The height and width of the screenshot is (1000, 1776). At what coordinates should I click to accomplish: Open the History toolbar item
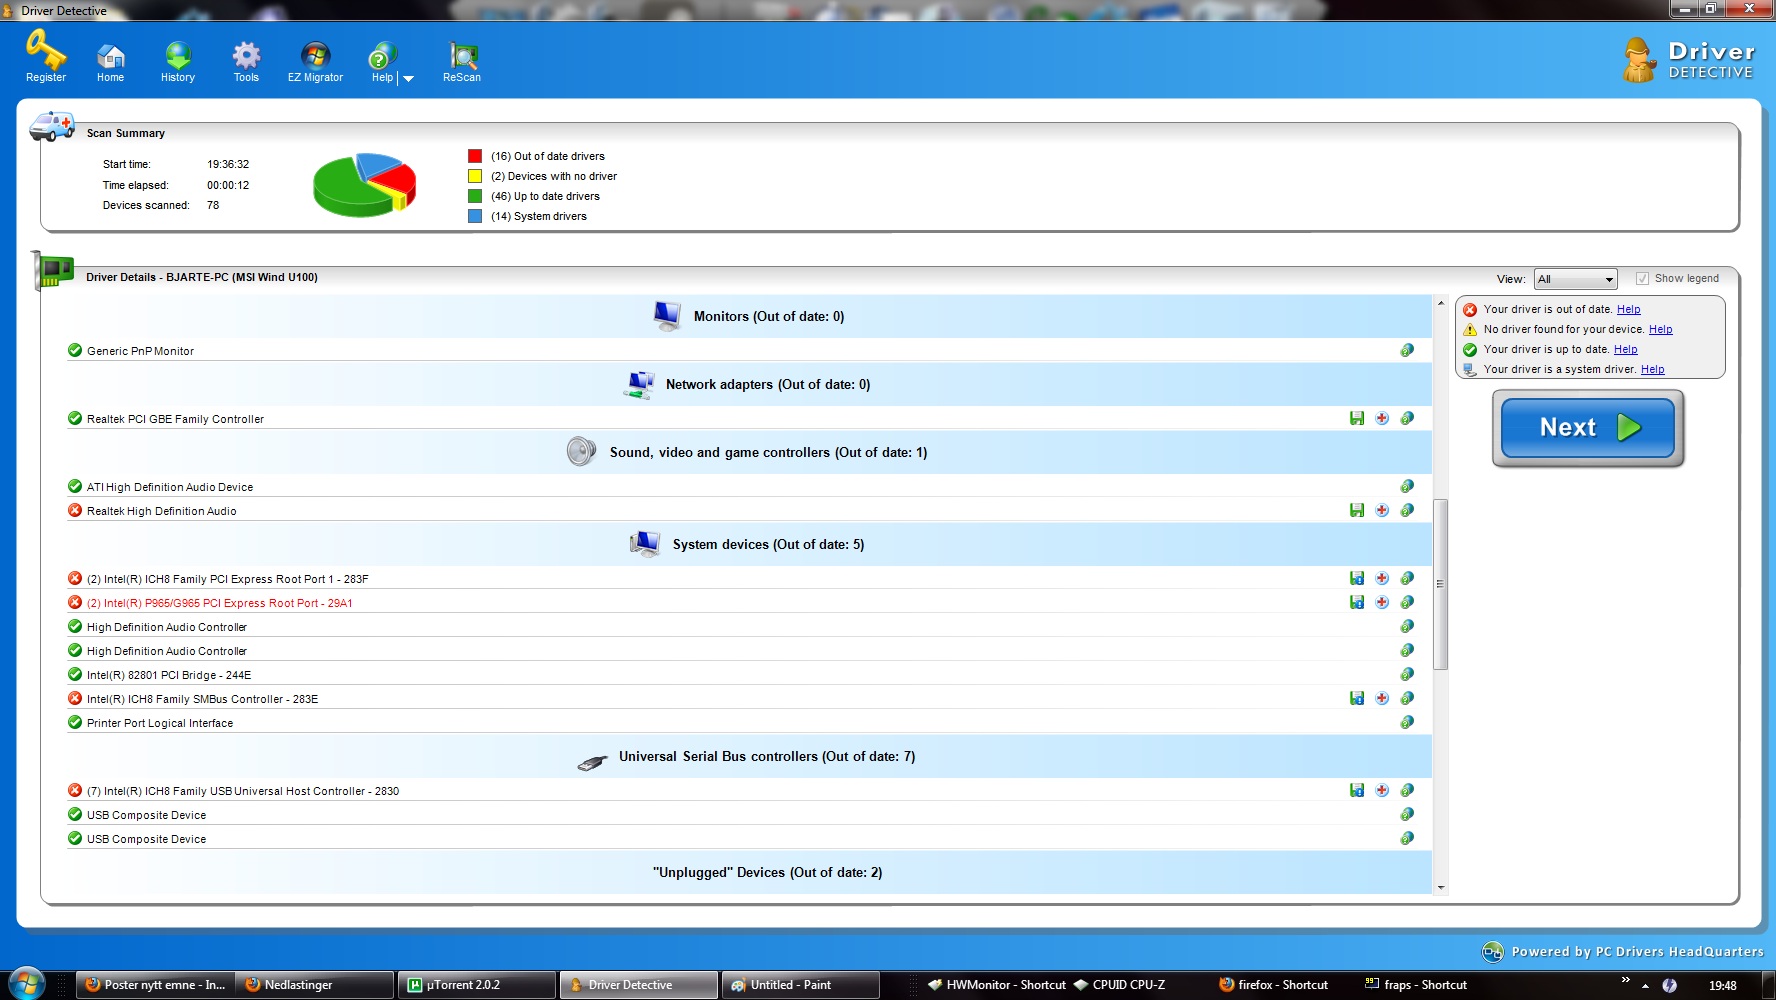pos(178,60)
